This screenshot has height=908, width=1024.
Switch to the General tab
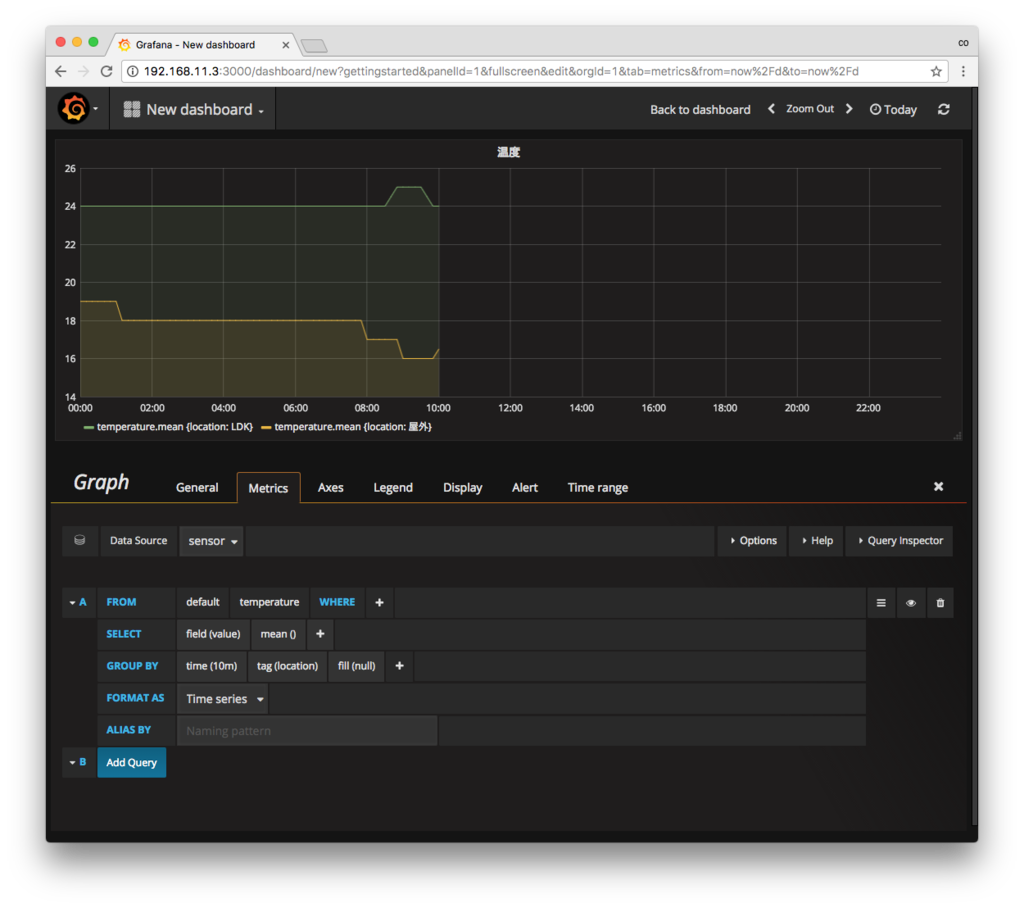click(x=197, y=487)
